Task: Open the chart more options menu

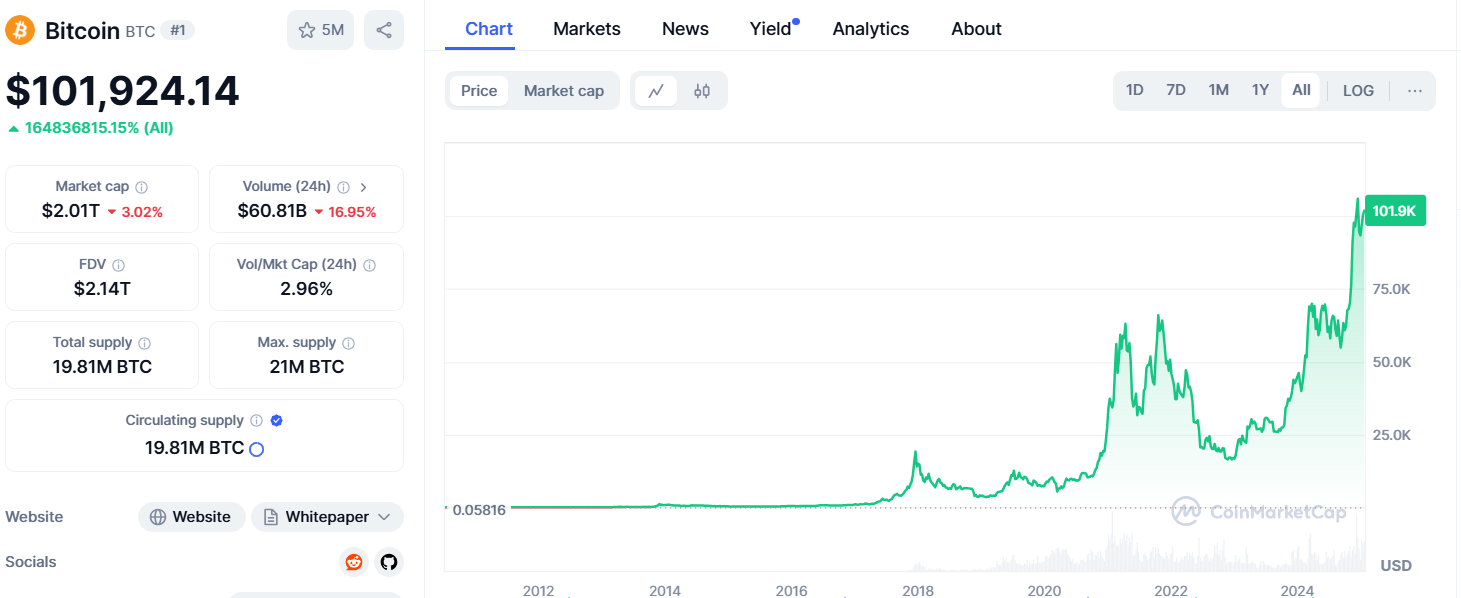Action: coord(1415,90)
